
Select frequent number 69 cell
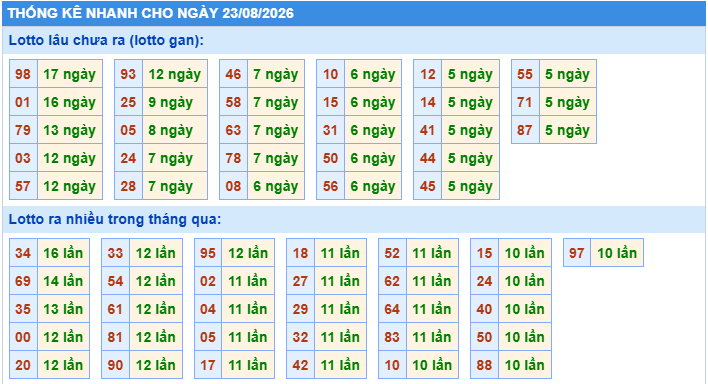click(x=23, y=281)
